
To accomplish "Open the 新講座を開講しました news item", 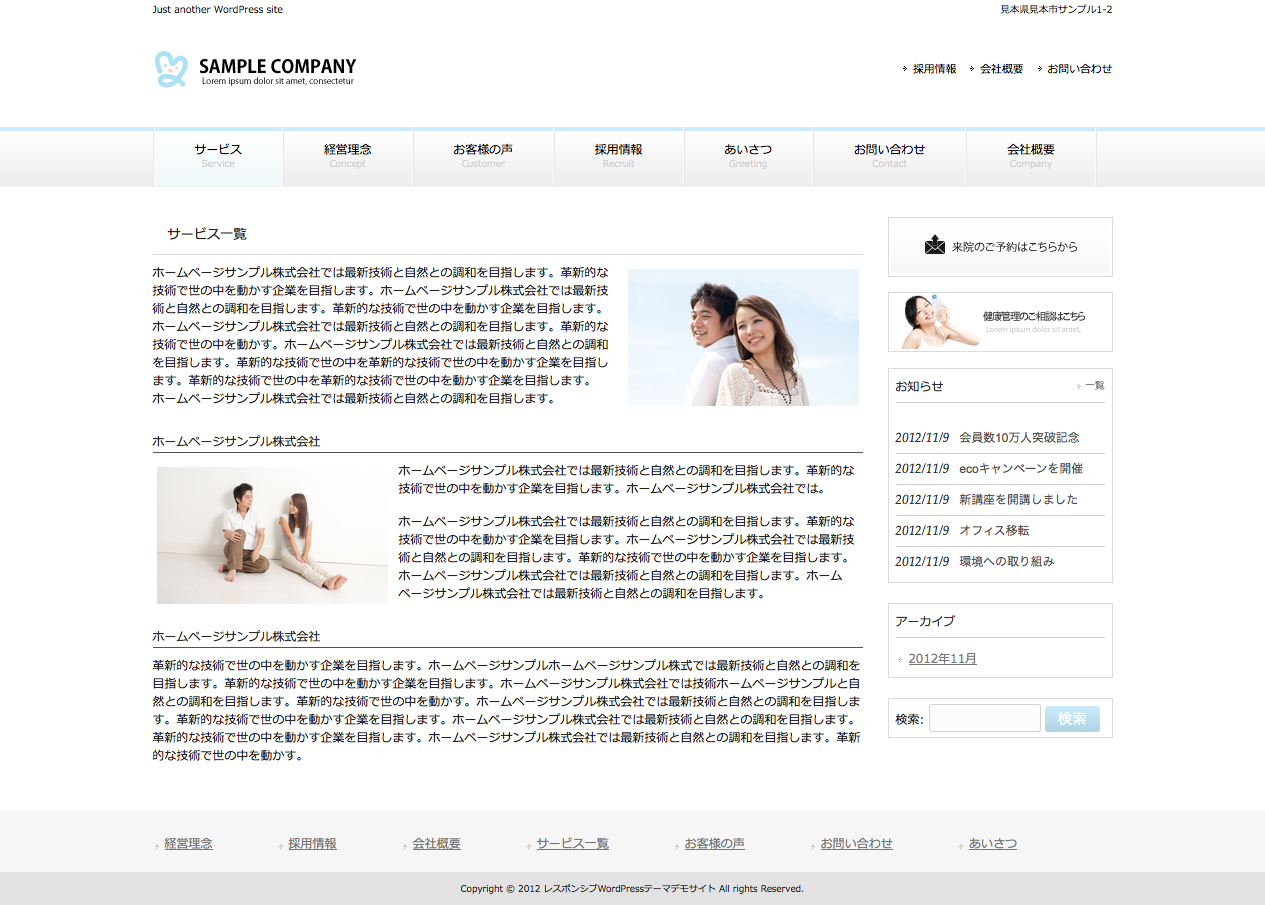I will [x=1018, y=499].
